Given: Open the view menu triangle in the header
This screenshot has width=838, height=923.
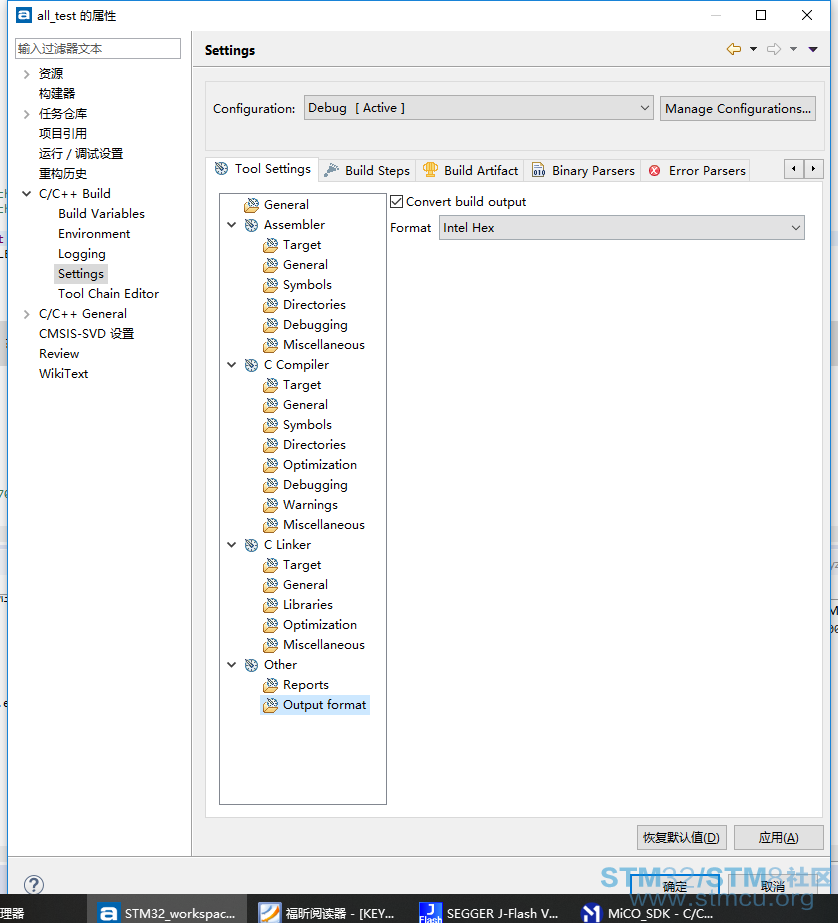Looking at the screenshot, I should click(x=813, y=49).
